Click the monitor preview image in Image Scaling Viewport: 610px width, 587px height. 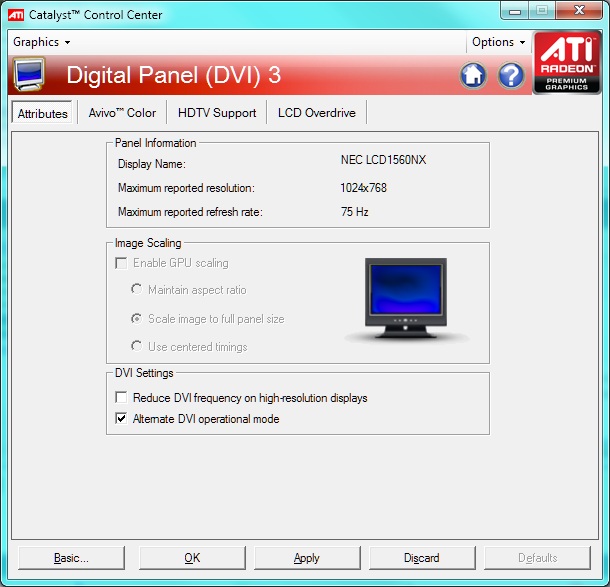pyautogui.click(x=406, y=300)
